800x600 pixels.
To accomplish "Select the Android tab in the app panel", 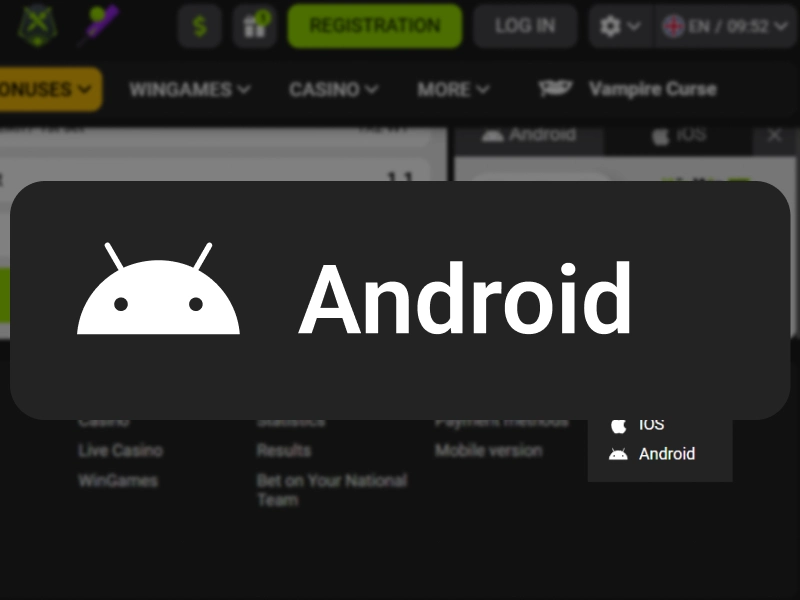I will [x=529, y=134].
